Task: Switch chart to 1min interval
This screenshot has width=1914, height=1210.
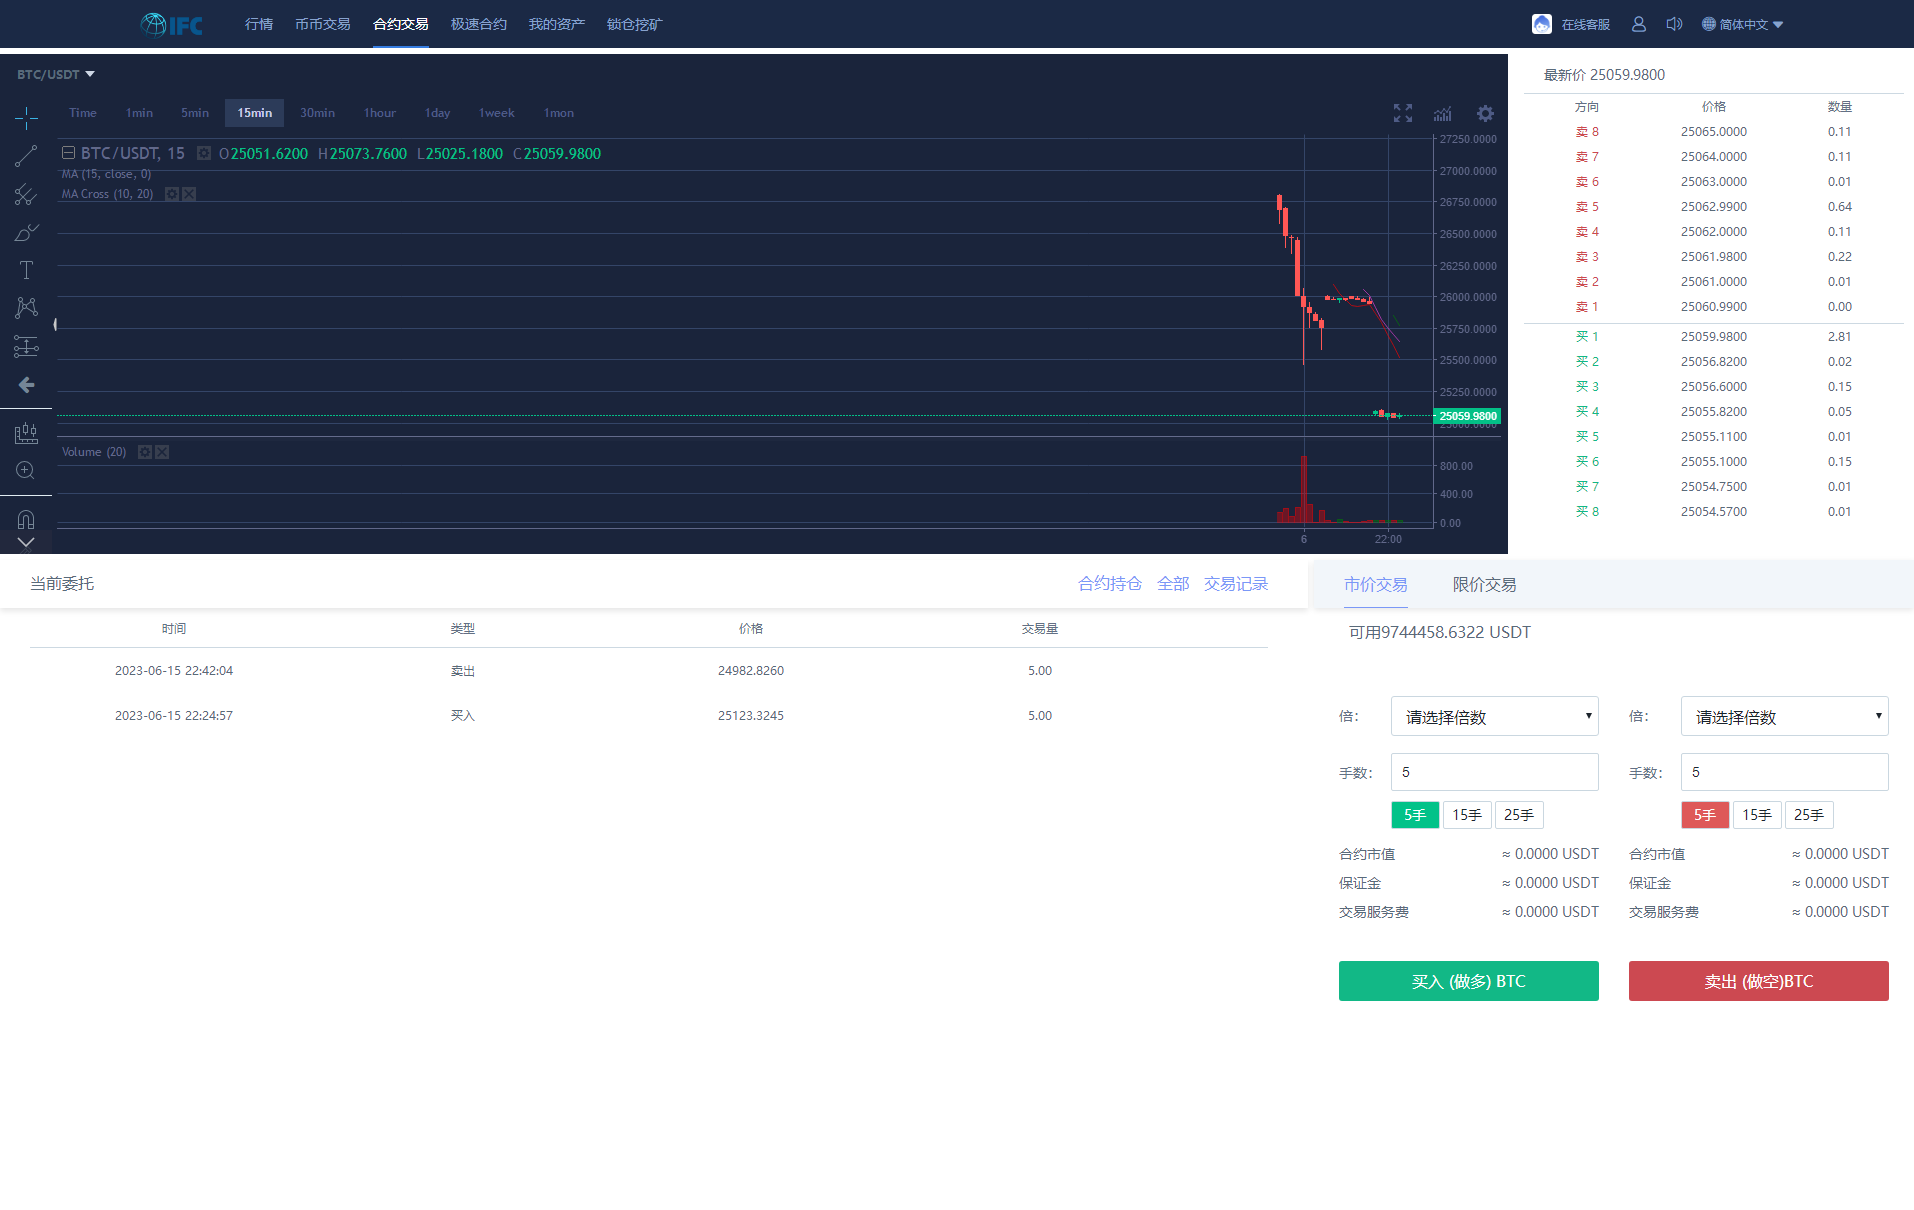Action: pos(139,113)
